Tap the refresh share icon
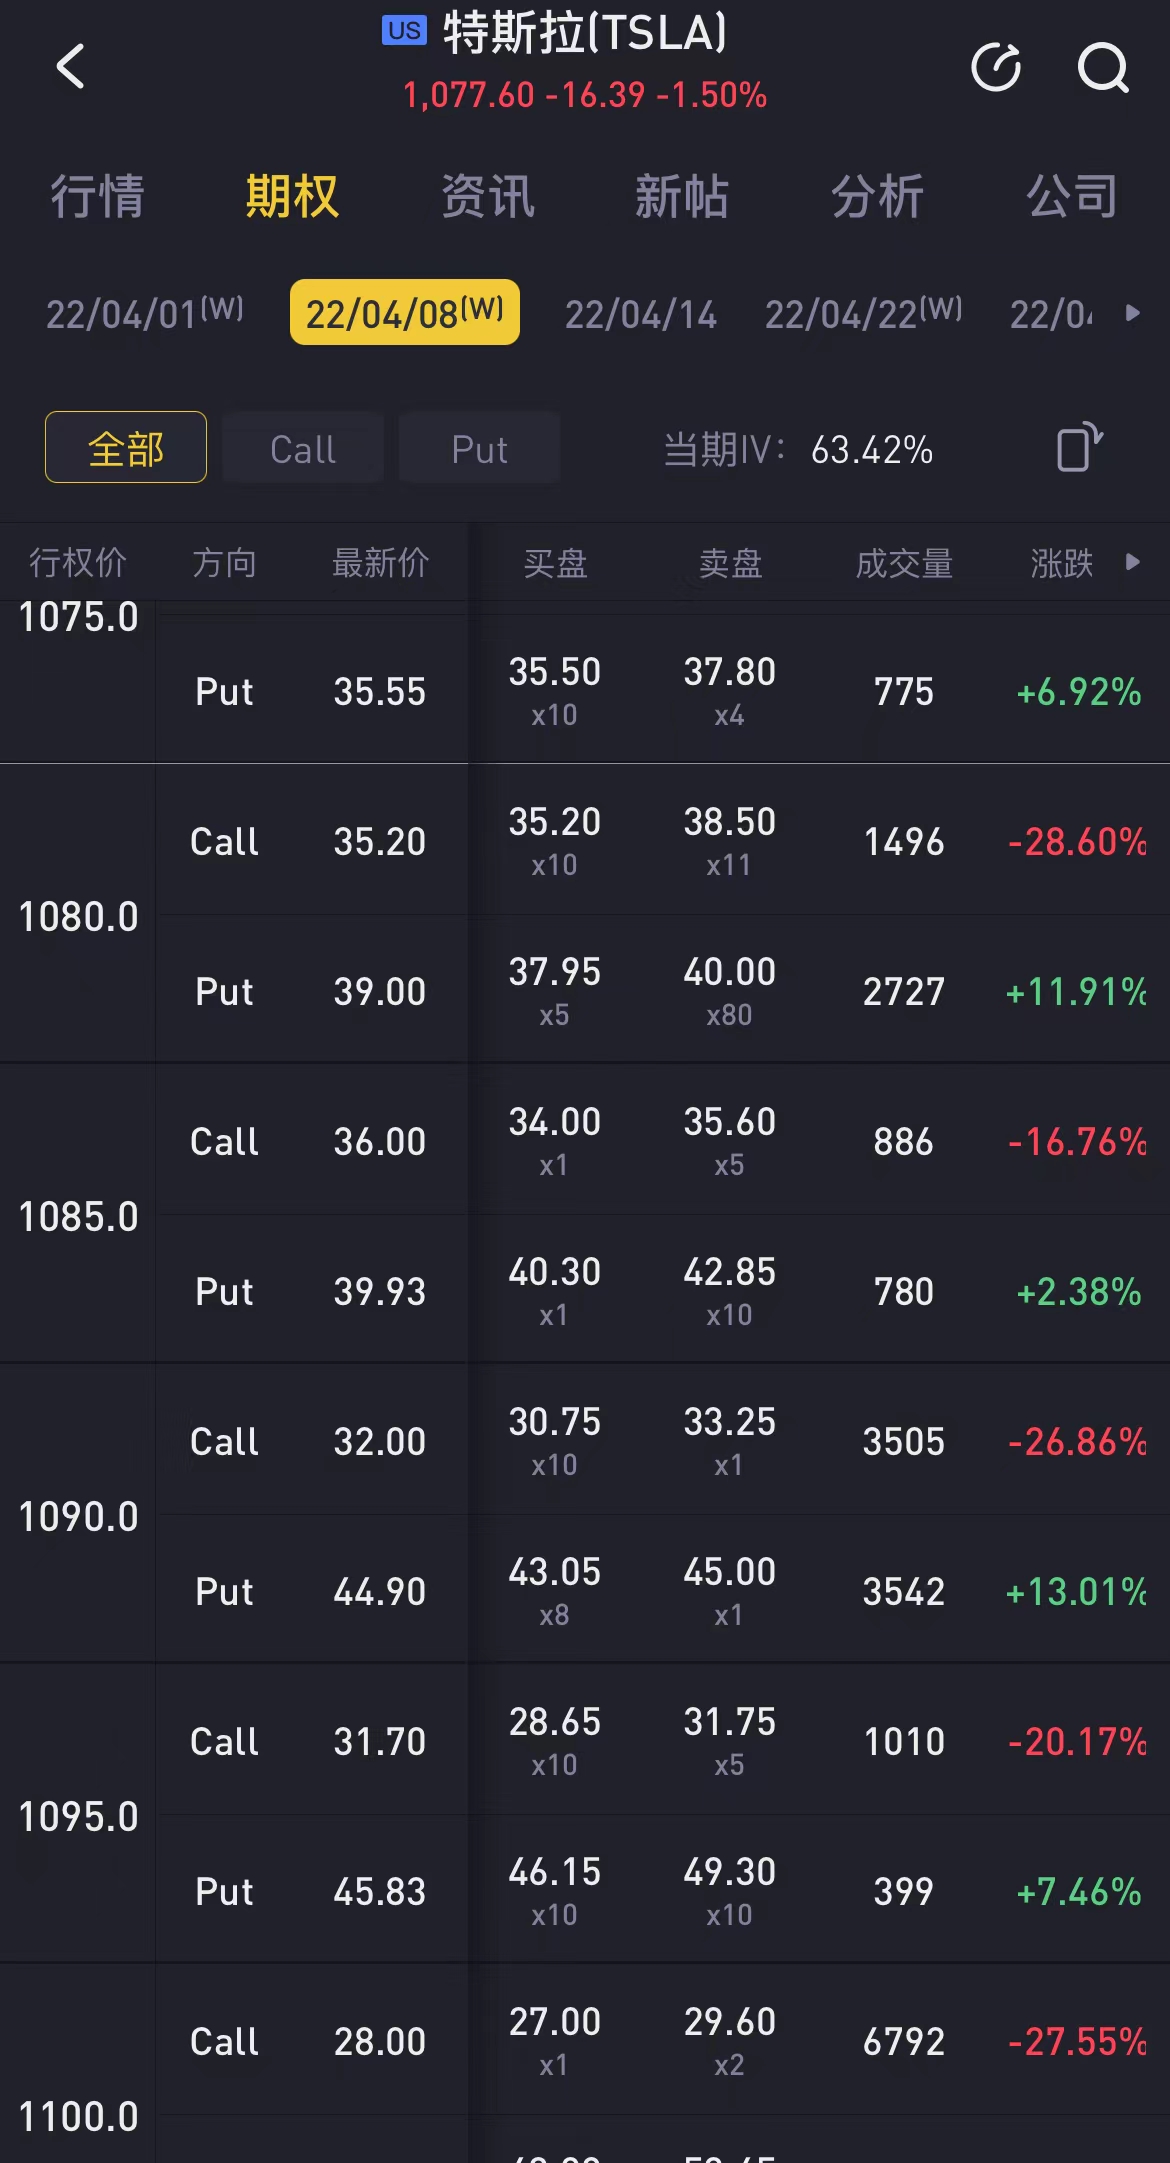Screen dimensions: 1170x2163 tap(996, 67)
